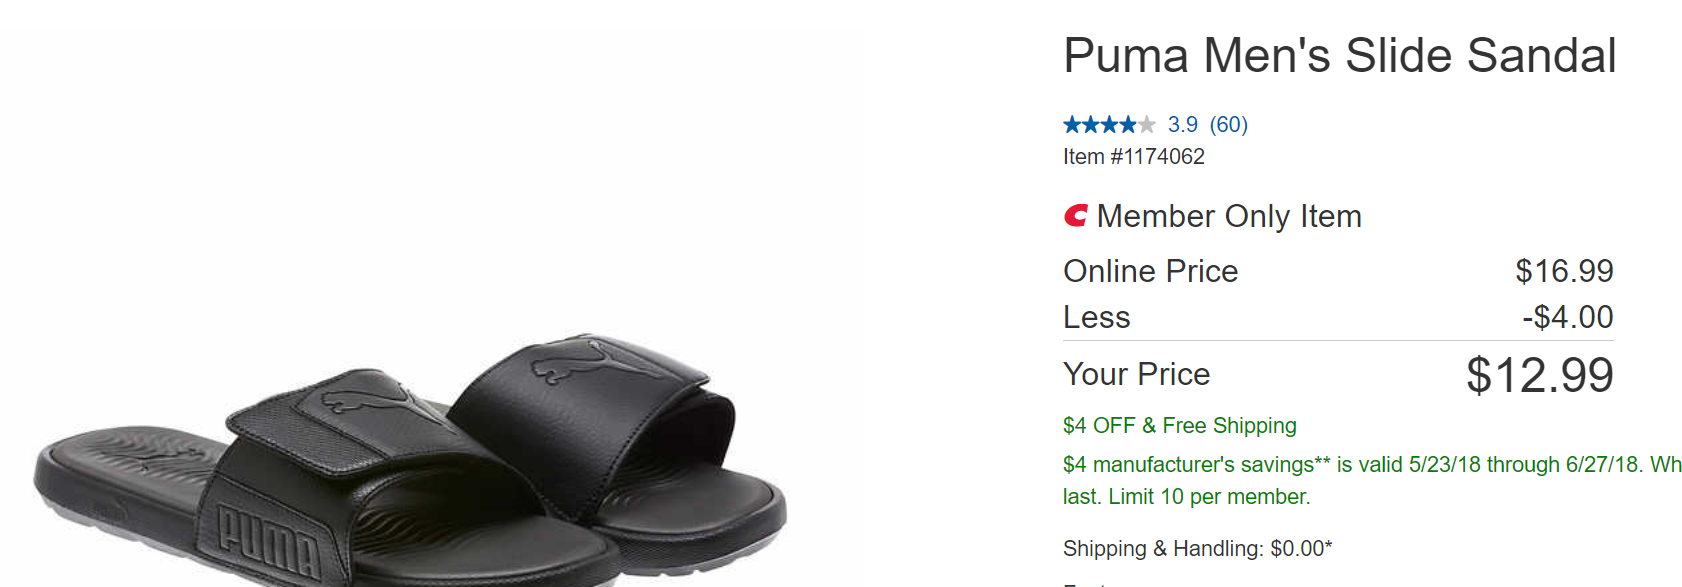Viewport: 1682px width, 587px height.
Task: Click the Puma Men's Slide Sandal title
Action: (x=1339, y=56)
